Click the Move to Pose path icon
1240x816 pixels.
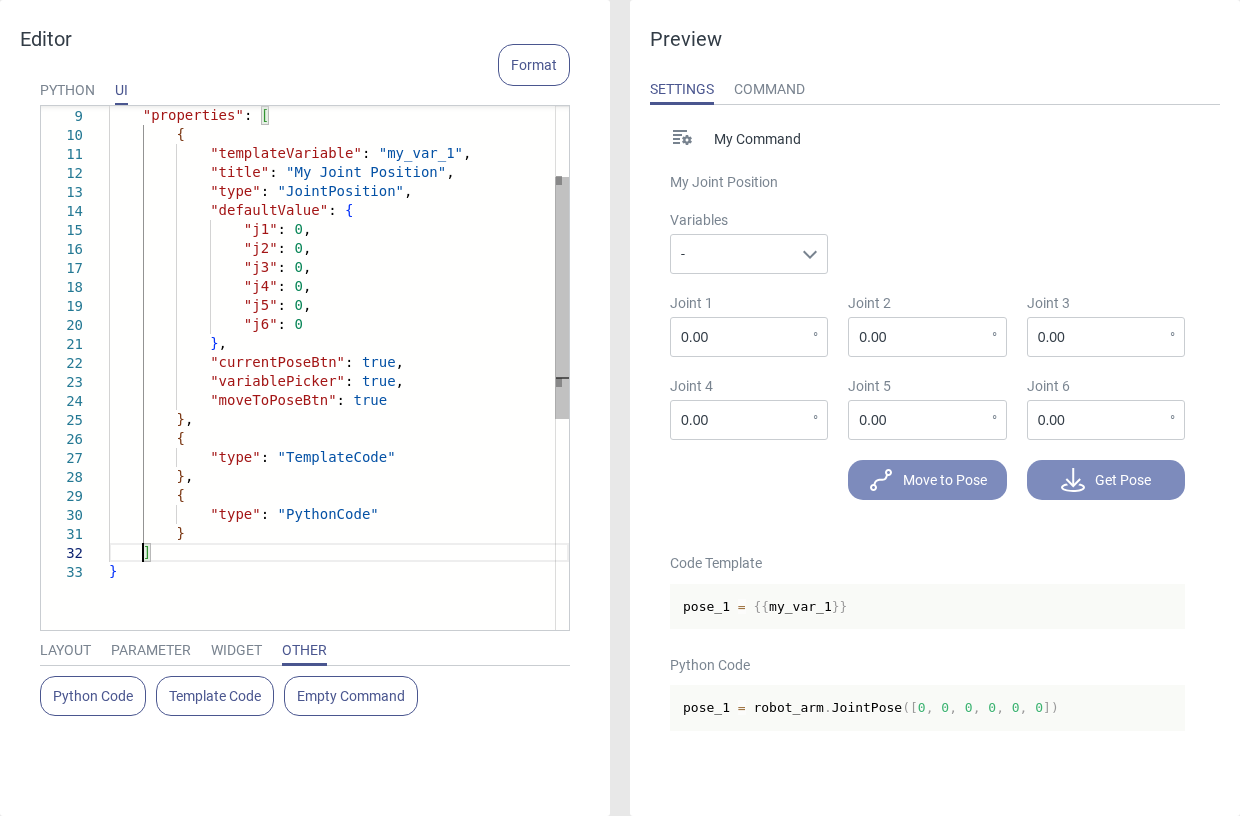[881, 480]
